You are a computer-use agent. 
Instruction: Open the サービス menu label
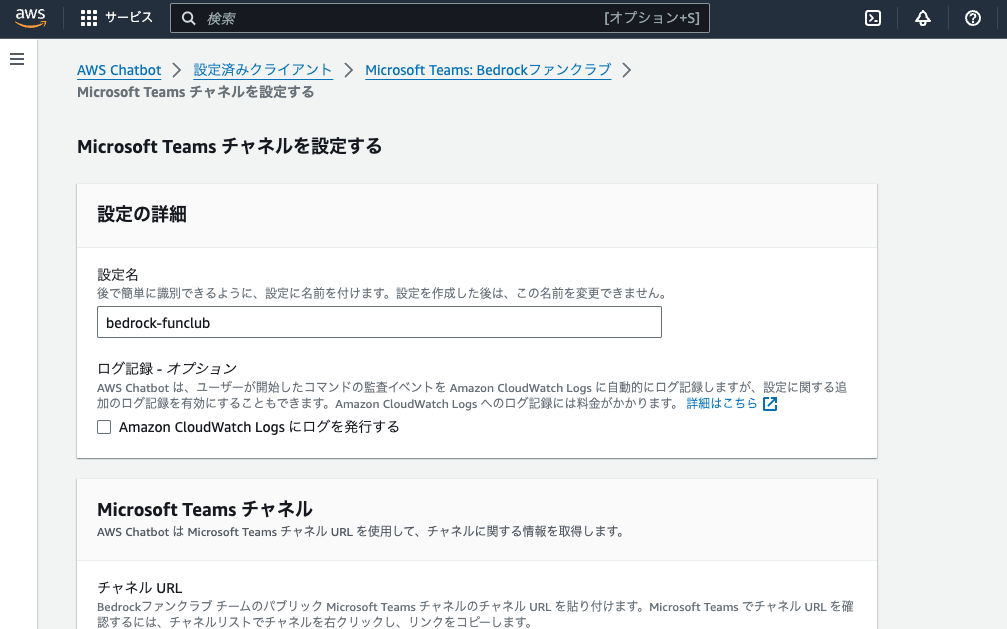(129, 18)
